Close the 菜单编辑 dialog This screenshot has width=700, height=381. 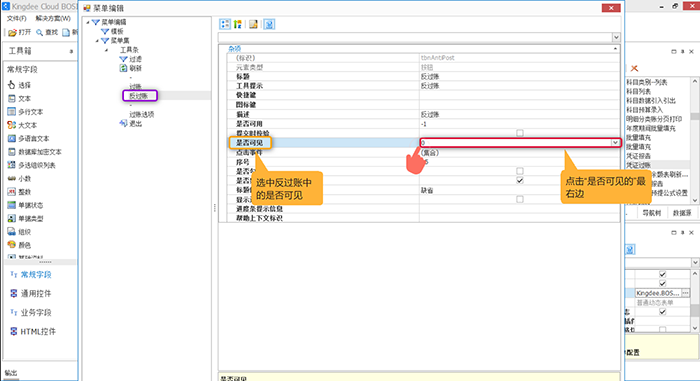tap(611, 8)
